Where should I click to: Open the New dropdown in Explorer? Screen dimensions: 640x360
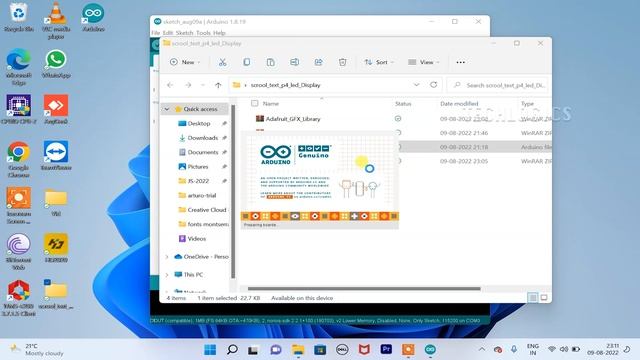point(185,62)
